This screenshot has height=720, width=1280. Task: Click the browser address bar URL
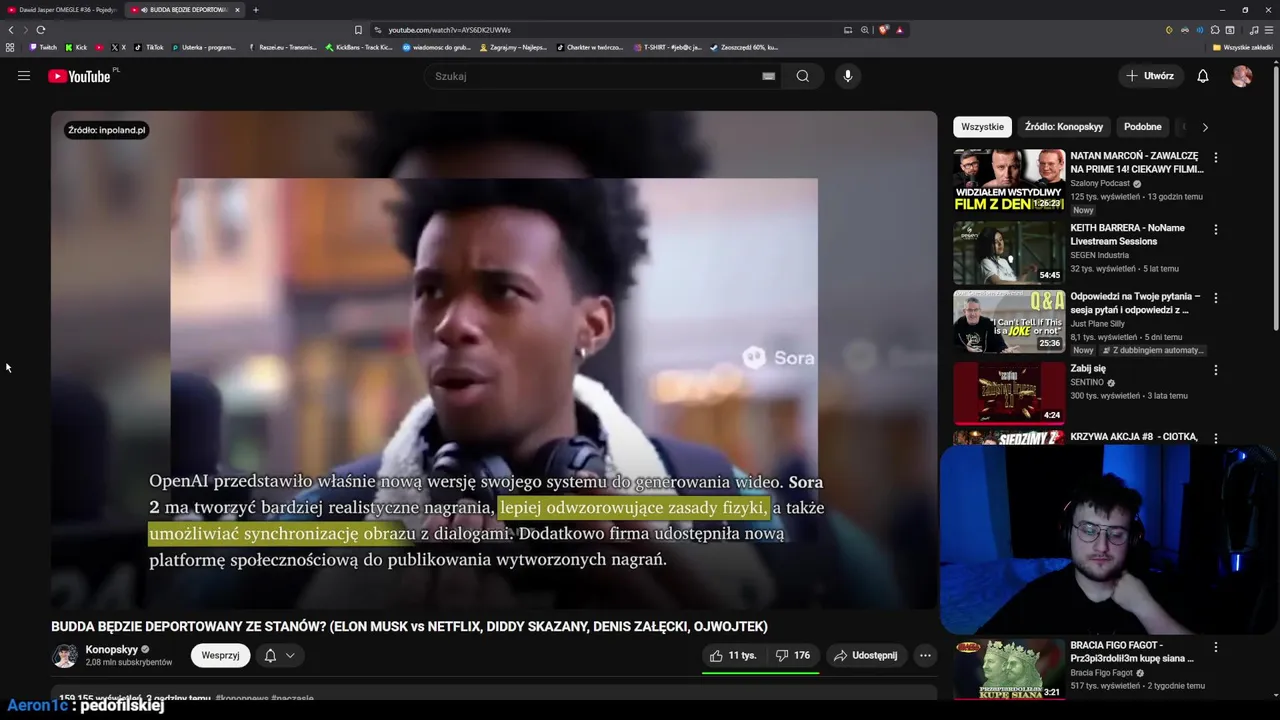click(x=449, y=30)
